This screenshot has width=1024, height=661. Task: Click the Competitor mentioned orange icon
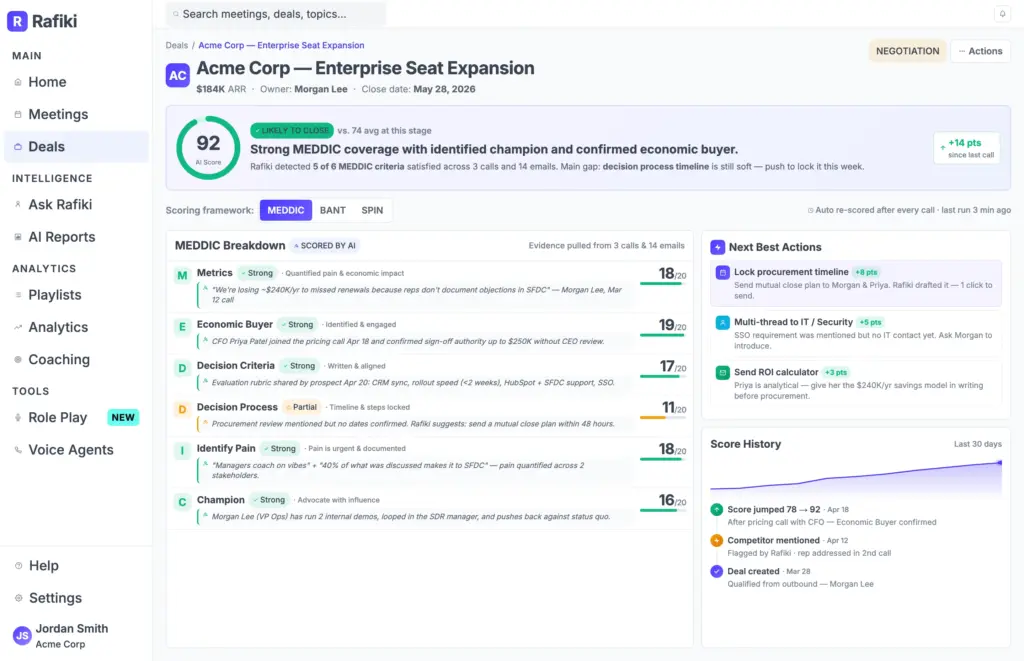(716, 541)
